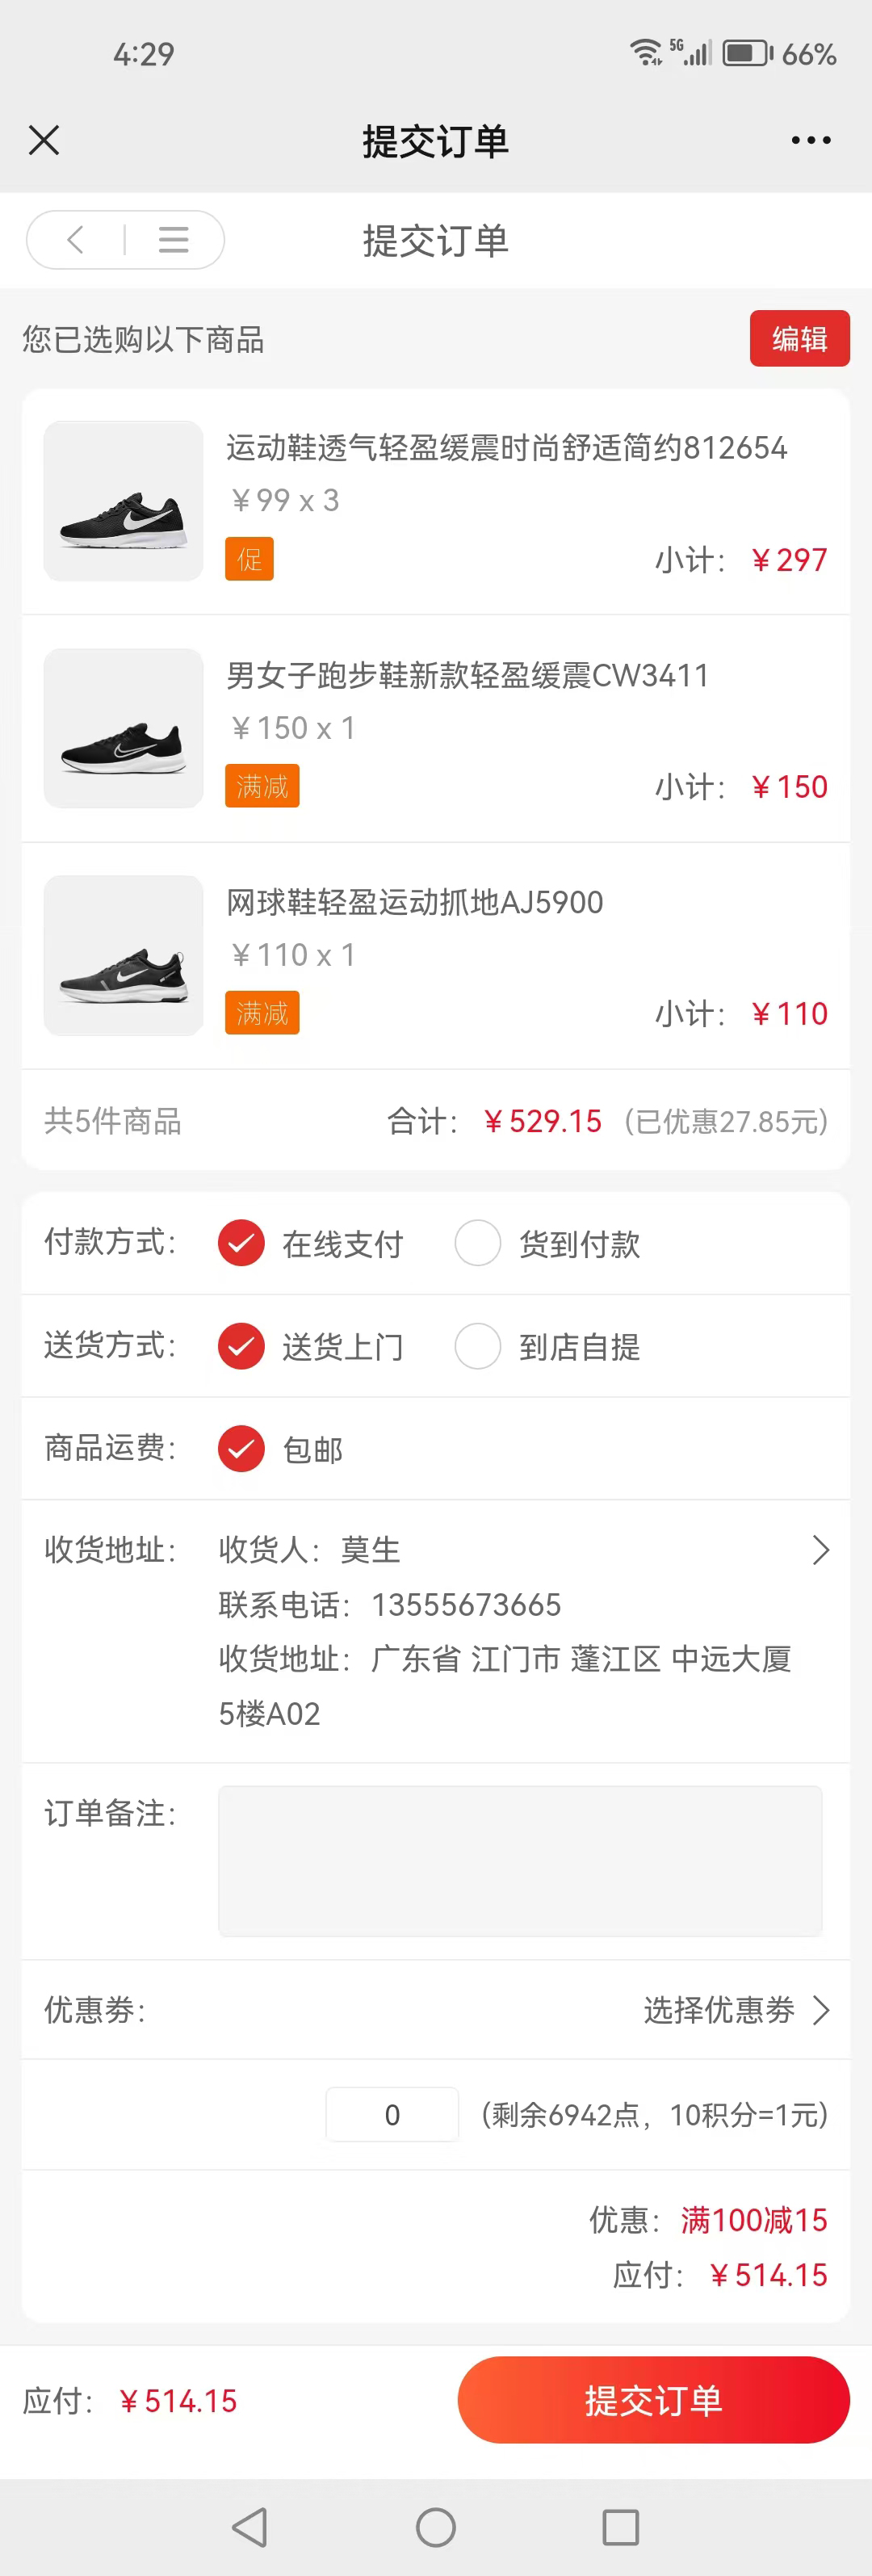This screenshot has width=872, height=2576.
Task: Select 在线支付 payment method
Action: pos(241,1243)
